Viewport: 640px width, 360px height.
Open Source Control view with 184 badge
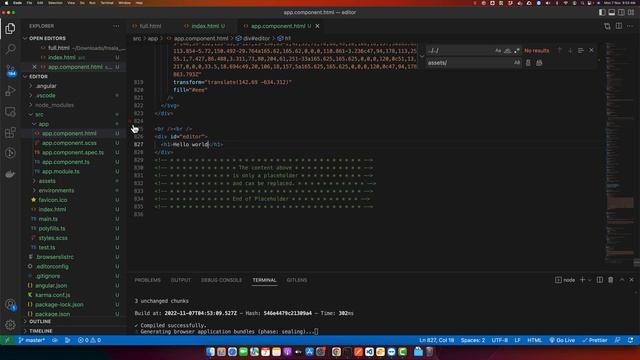[11, 70]
